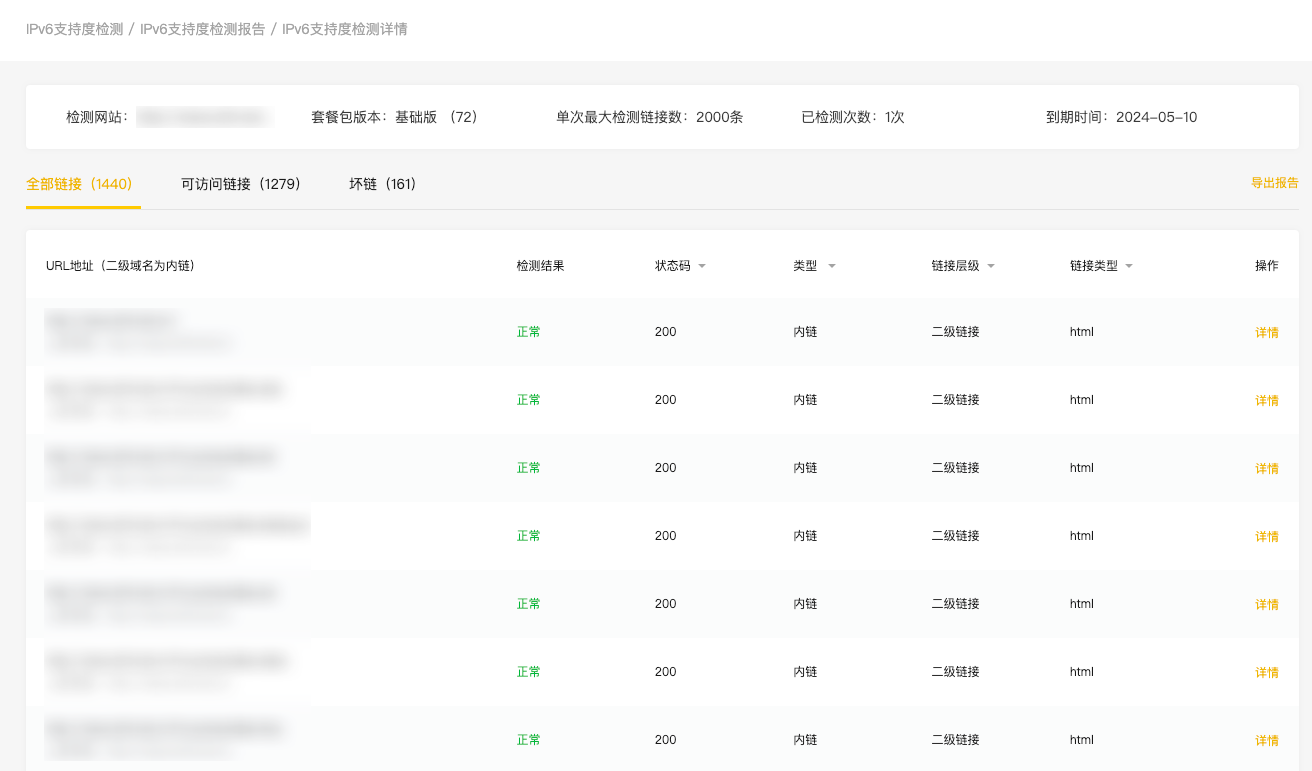Click the 导出报告 link
The height and width of the screenshot is (771, 1312).
1274,183
